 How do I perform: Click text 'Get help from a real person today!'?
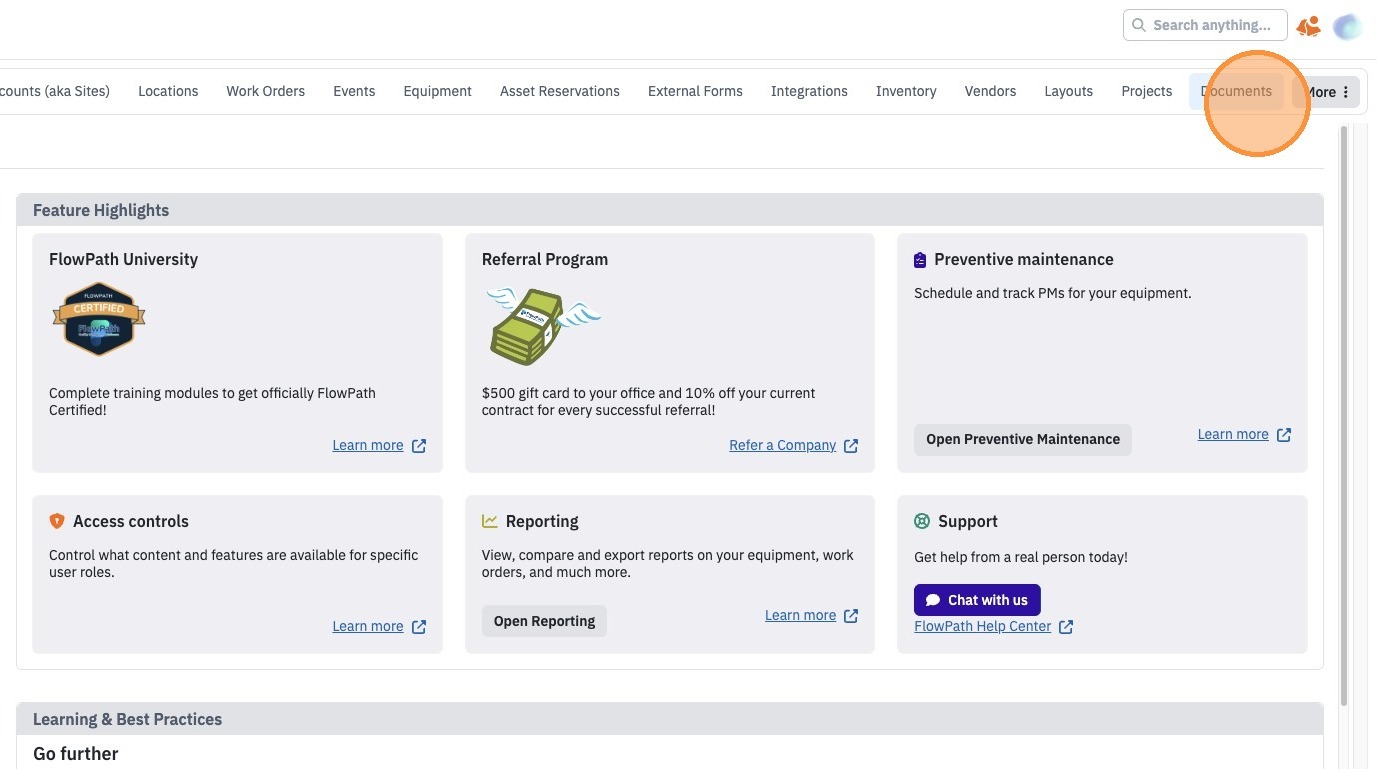[1021, 558]
